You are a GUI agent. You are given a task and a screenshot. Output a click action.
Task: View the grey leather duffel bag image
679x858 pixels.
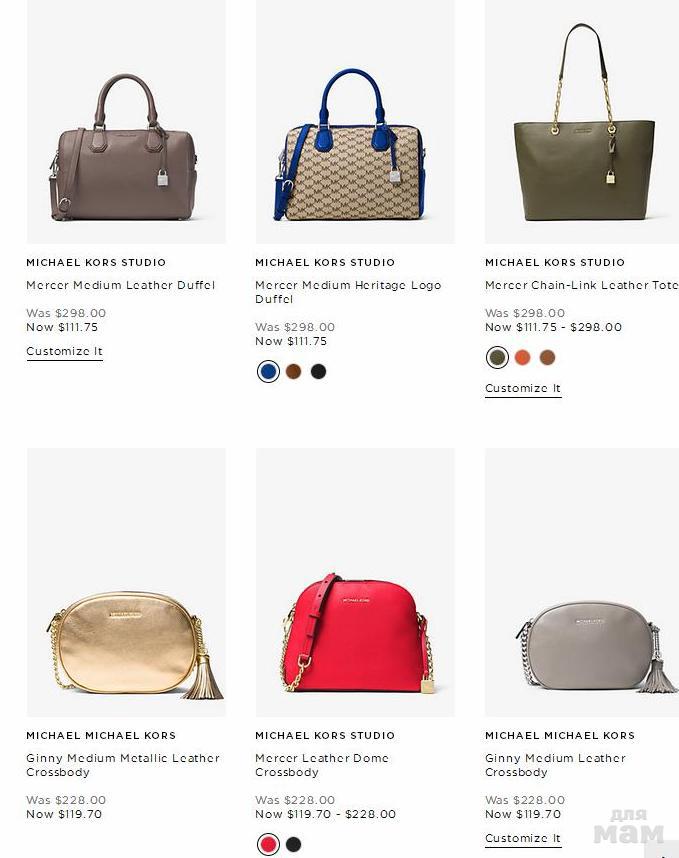pos(126,121)
